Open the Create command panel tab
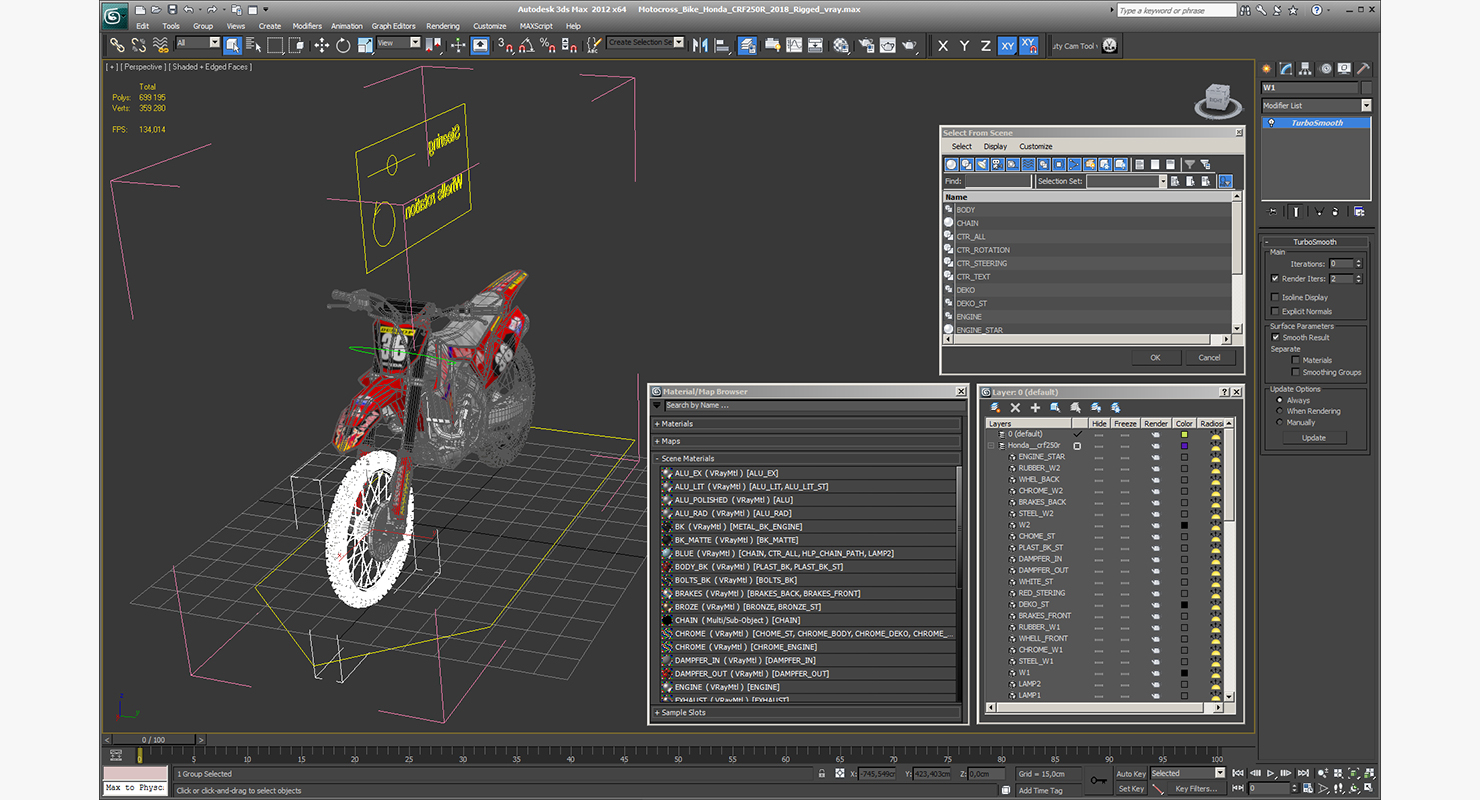The height and width of the screenshot is (800, 1480). 1268,69
